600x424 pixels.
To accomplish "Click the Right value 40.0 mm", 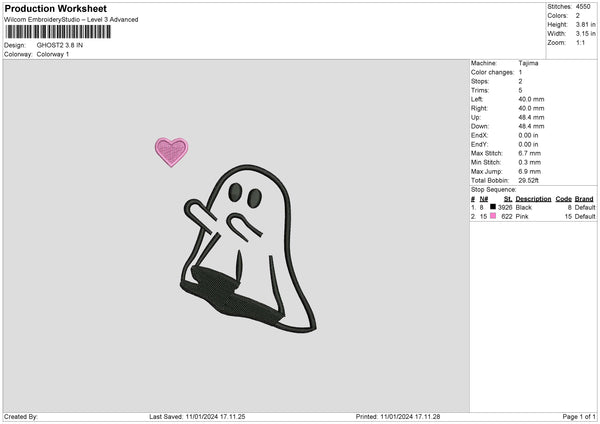I will point(531,108).
